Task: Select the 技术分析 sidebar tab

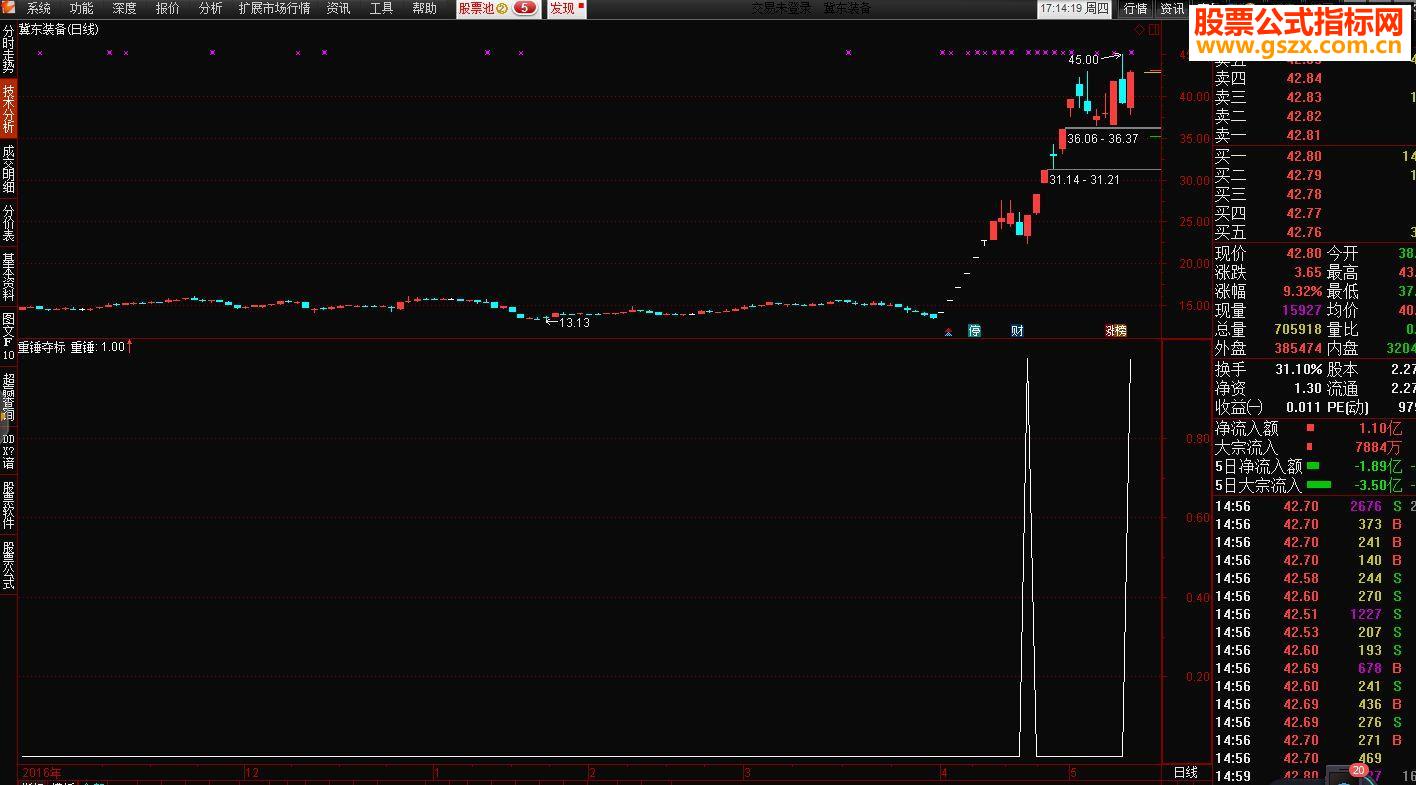Action: [8, 108]
